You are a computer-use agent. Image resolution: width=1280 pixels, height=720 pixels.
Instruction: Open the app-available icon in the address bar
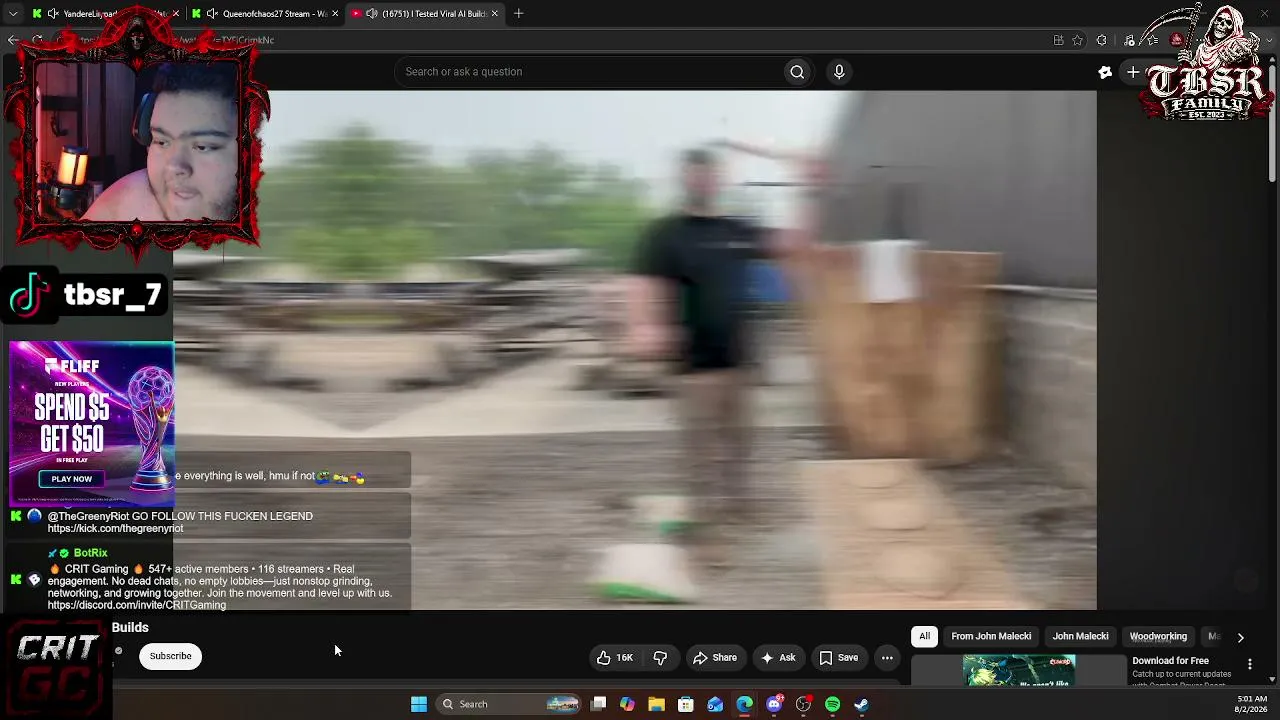tap(1058, 40)
